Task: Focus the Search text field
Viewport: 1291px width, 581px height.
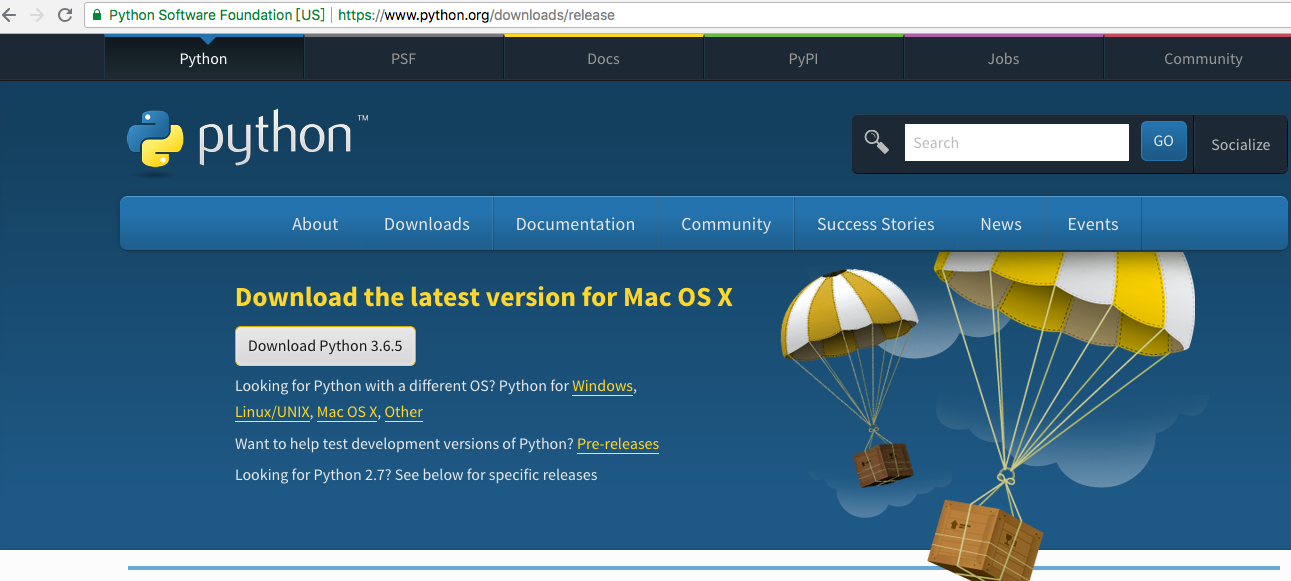Action: (1017, 142)
